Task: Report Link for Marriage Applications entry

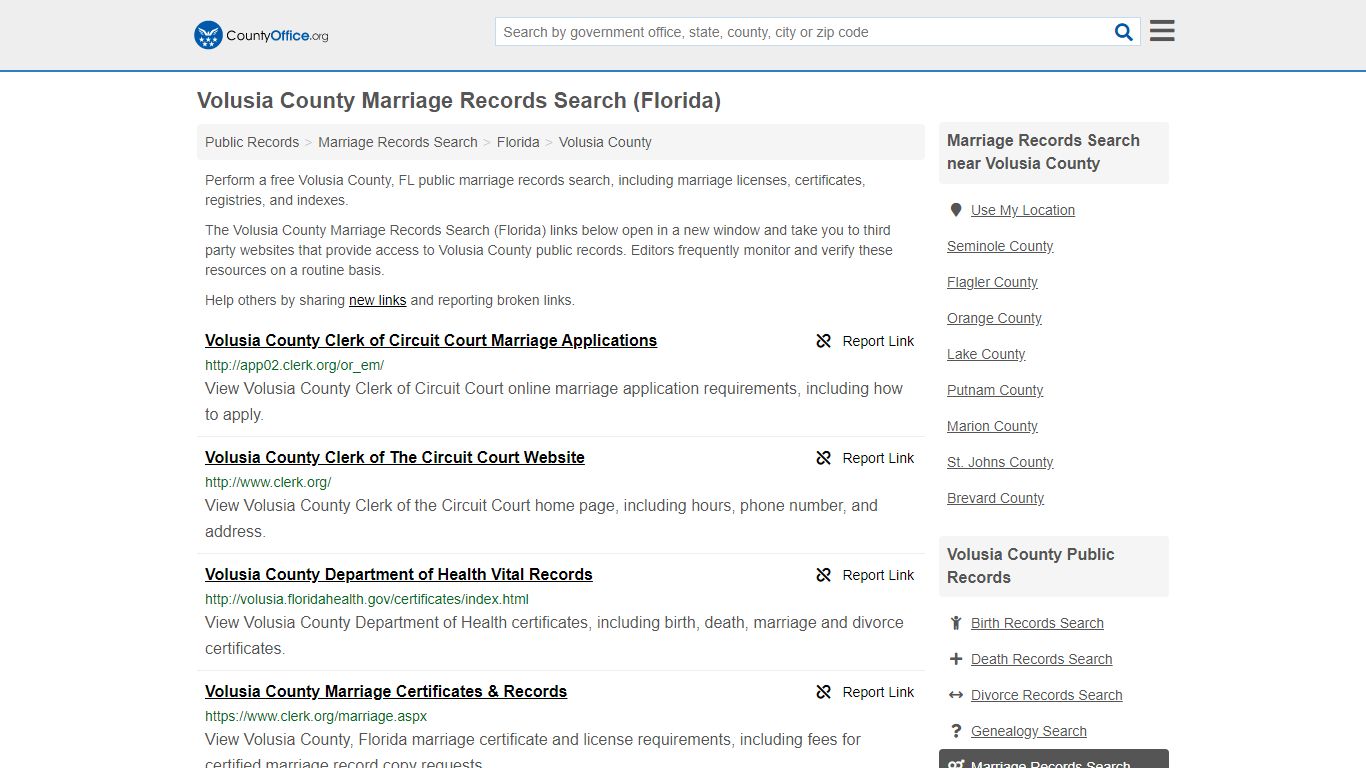Action: click(x=878, y=341)
